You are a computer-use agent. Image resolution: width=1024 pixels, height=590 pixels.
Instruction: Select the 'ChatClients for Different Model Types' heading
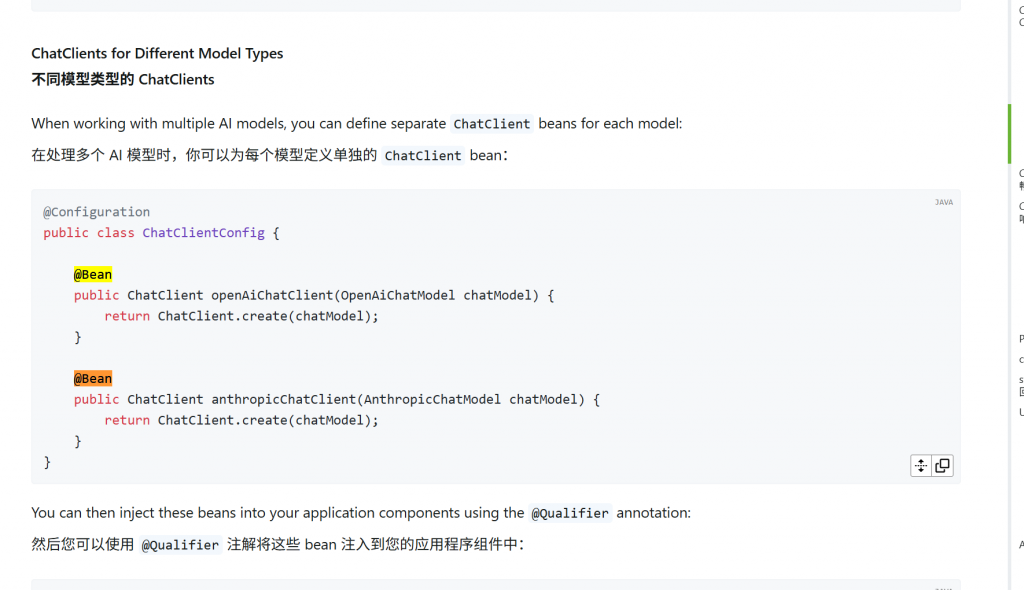pos(157,54)
